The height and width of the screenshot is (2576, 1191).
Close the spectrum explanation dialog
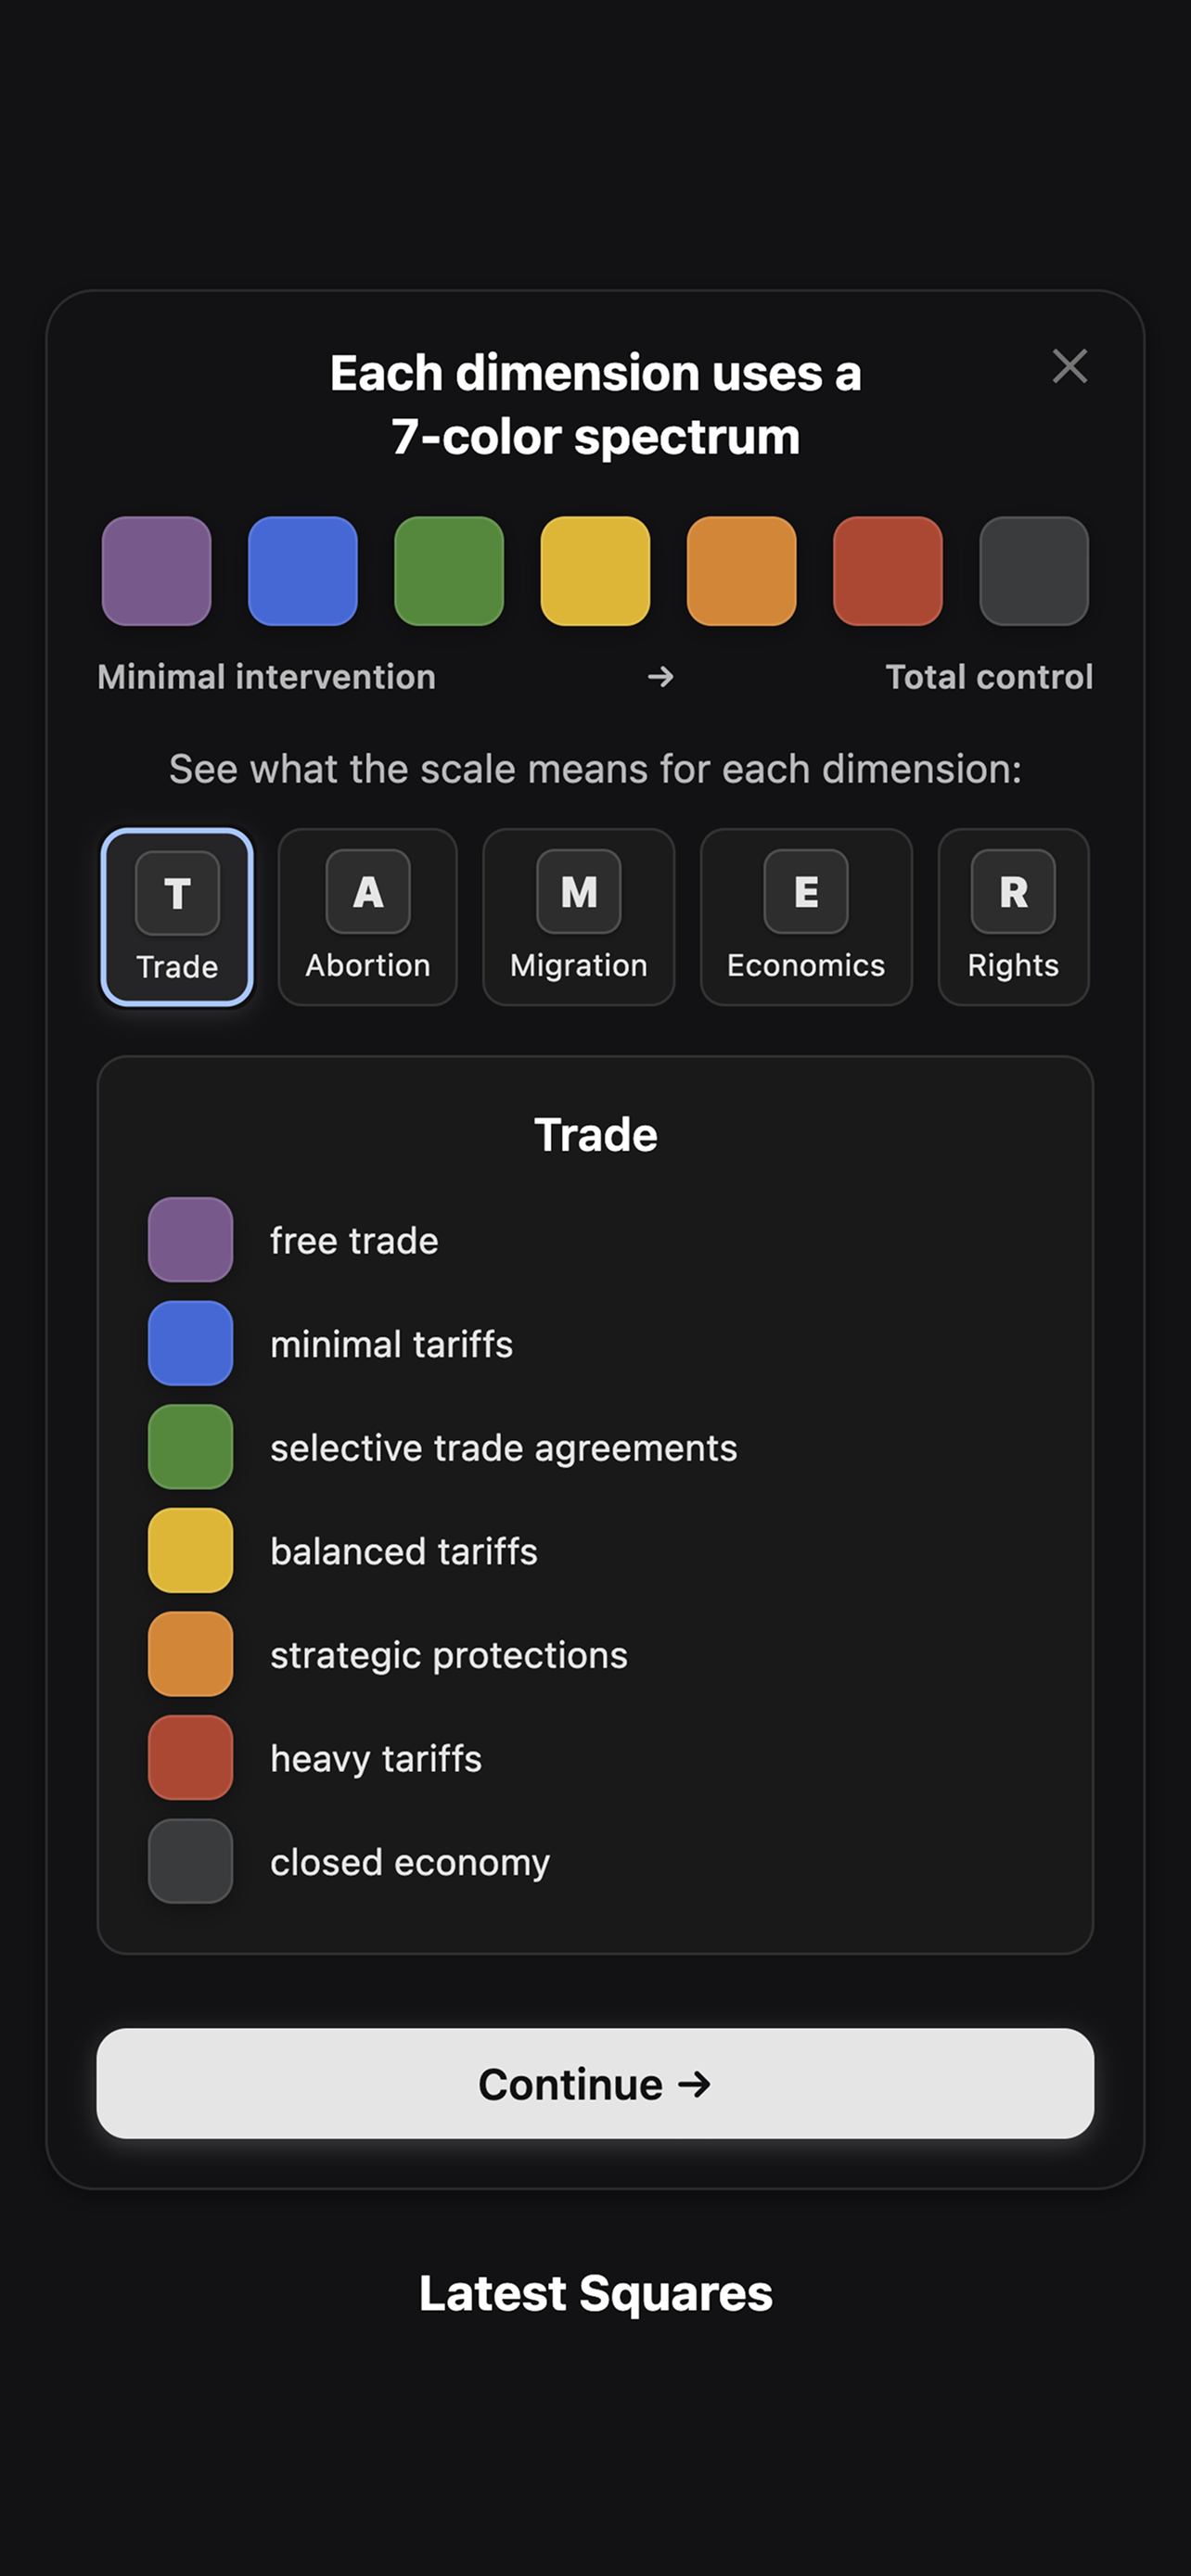coord(1069,366)
